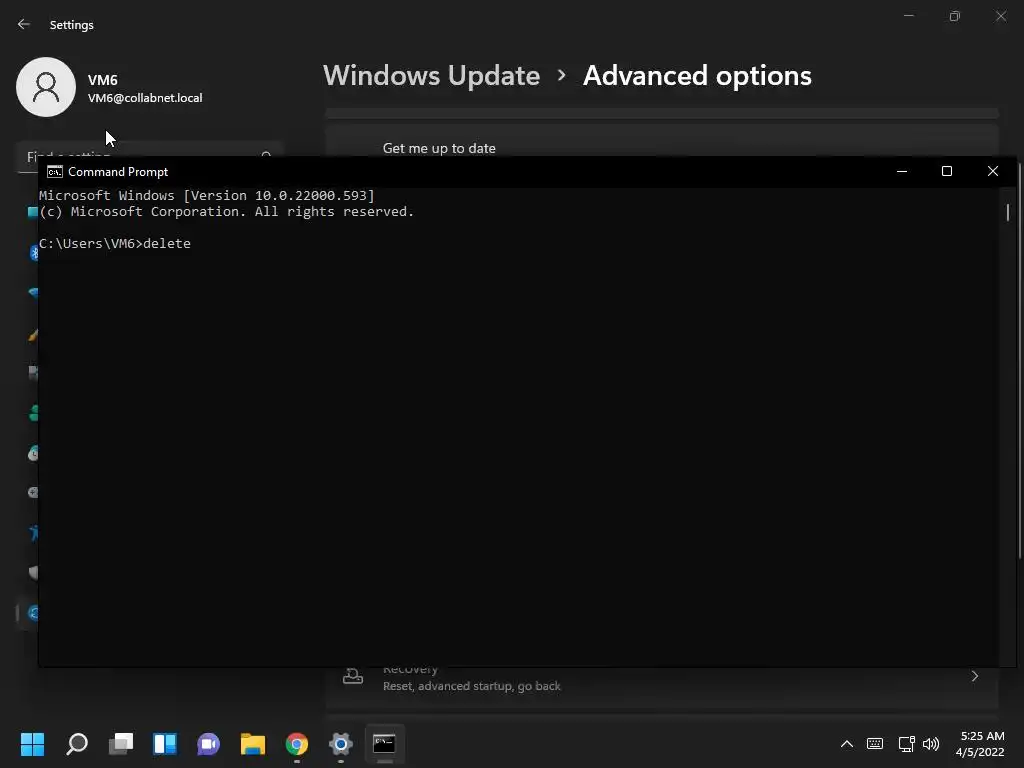Open the VM6 user account avatar
The width and height of the screenshot is (1024, 768).
point(46,87)
